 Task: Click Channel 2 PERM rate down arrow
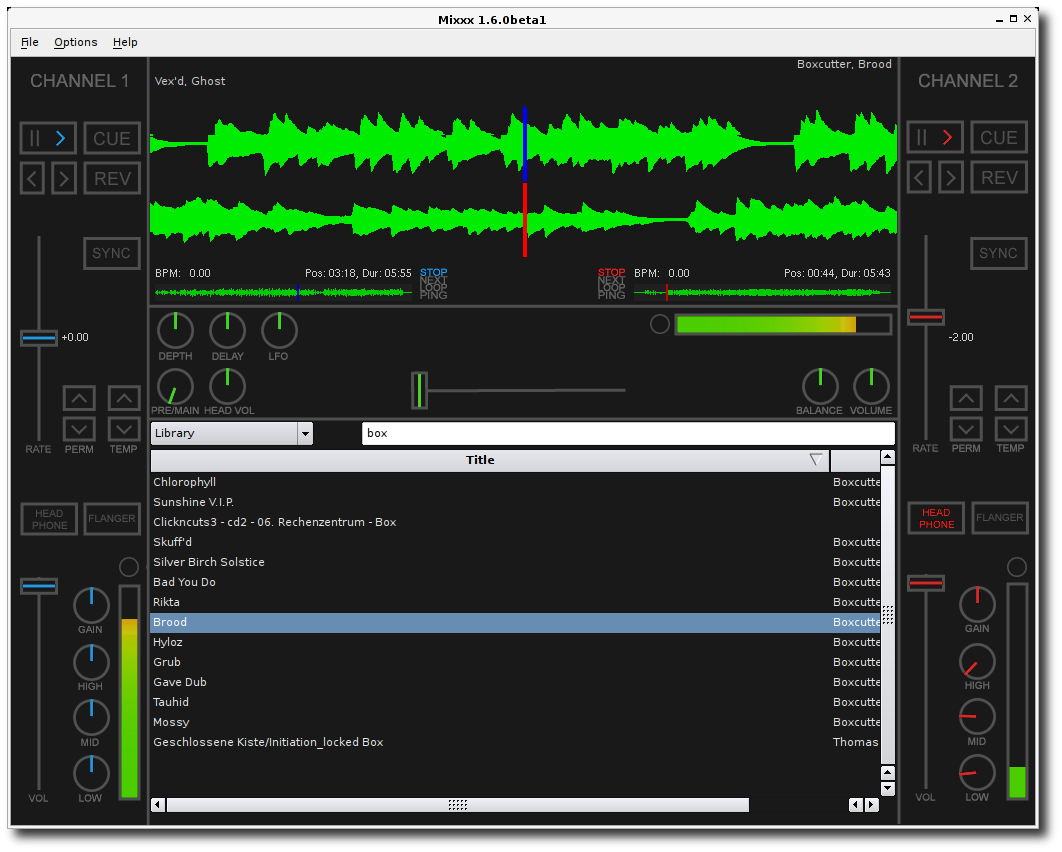click(x=965, y=429)
